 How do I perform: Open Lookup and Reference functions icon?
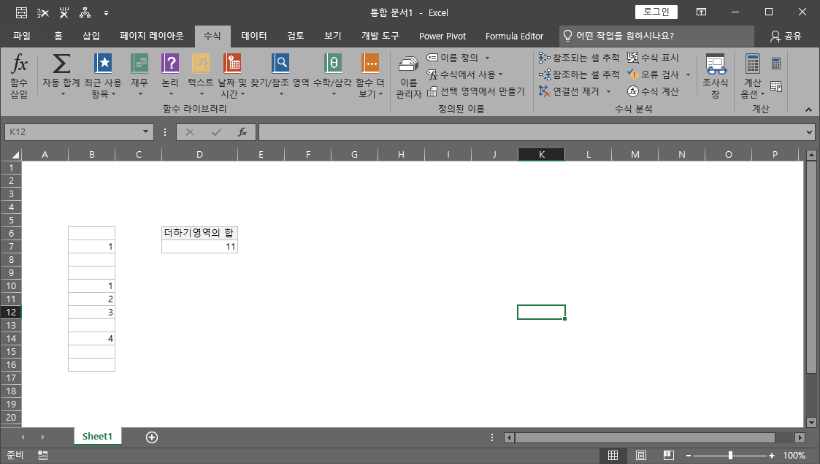[x=280, y=64]
